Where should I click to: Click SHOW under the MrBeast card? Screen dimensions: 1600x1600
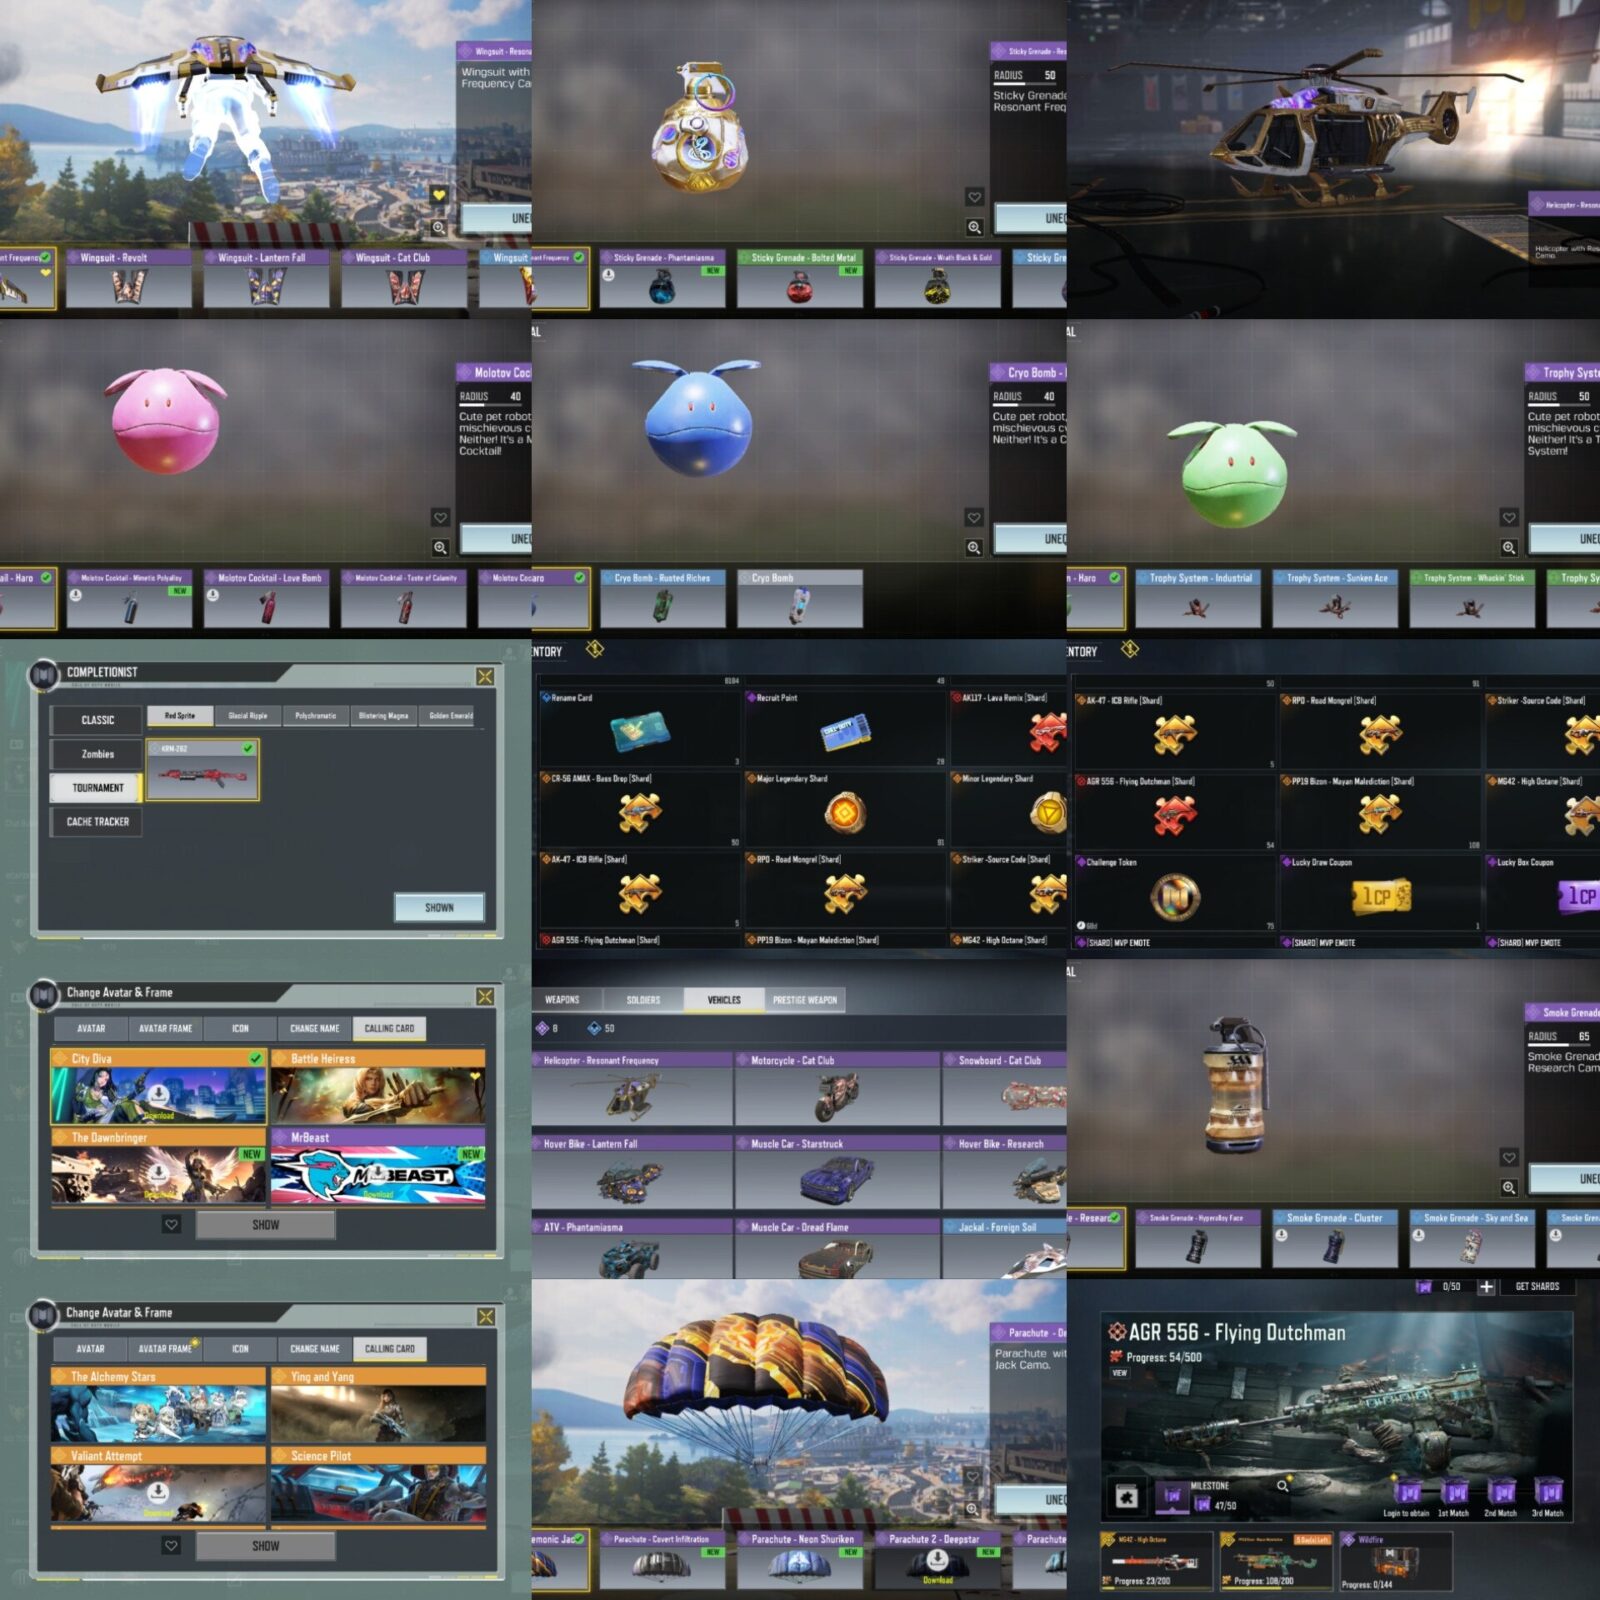click(x=265, y=1225)
